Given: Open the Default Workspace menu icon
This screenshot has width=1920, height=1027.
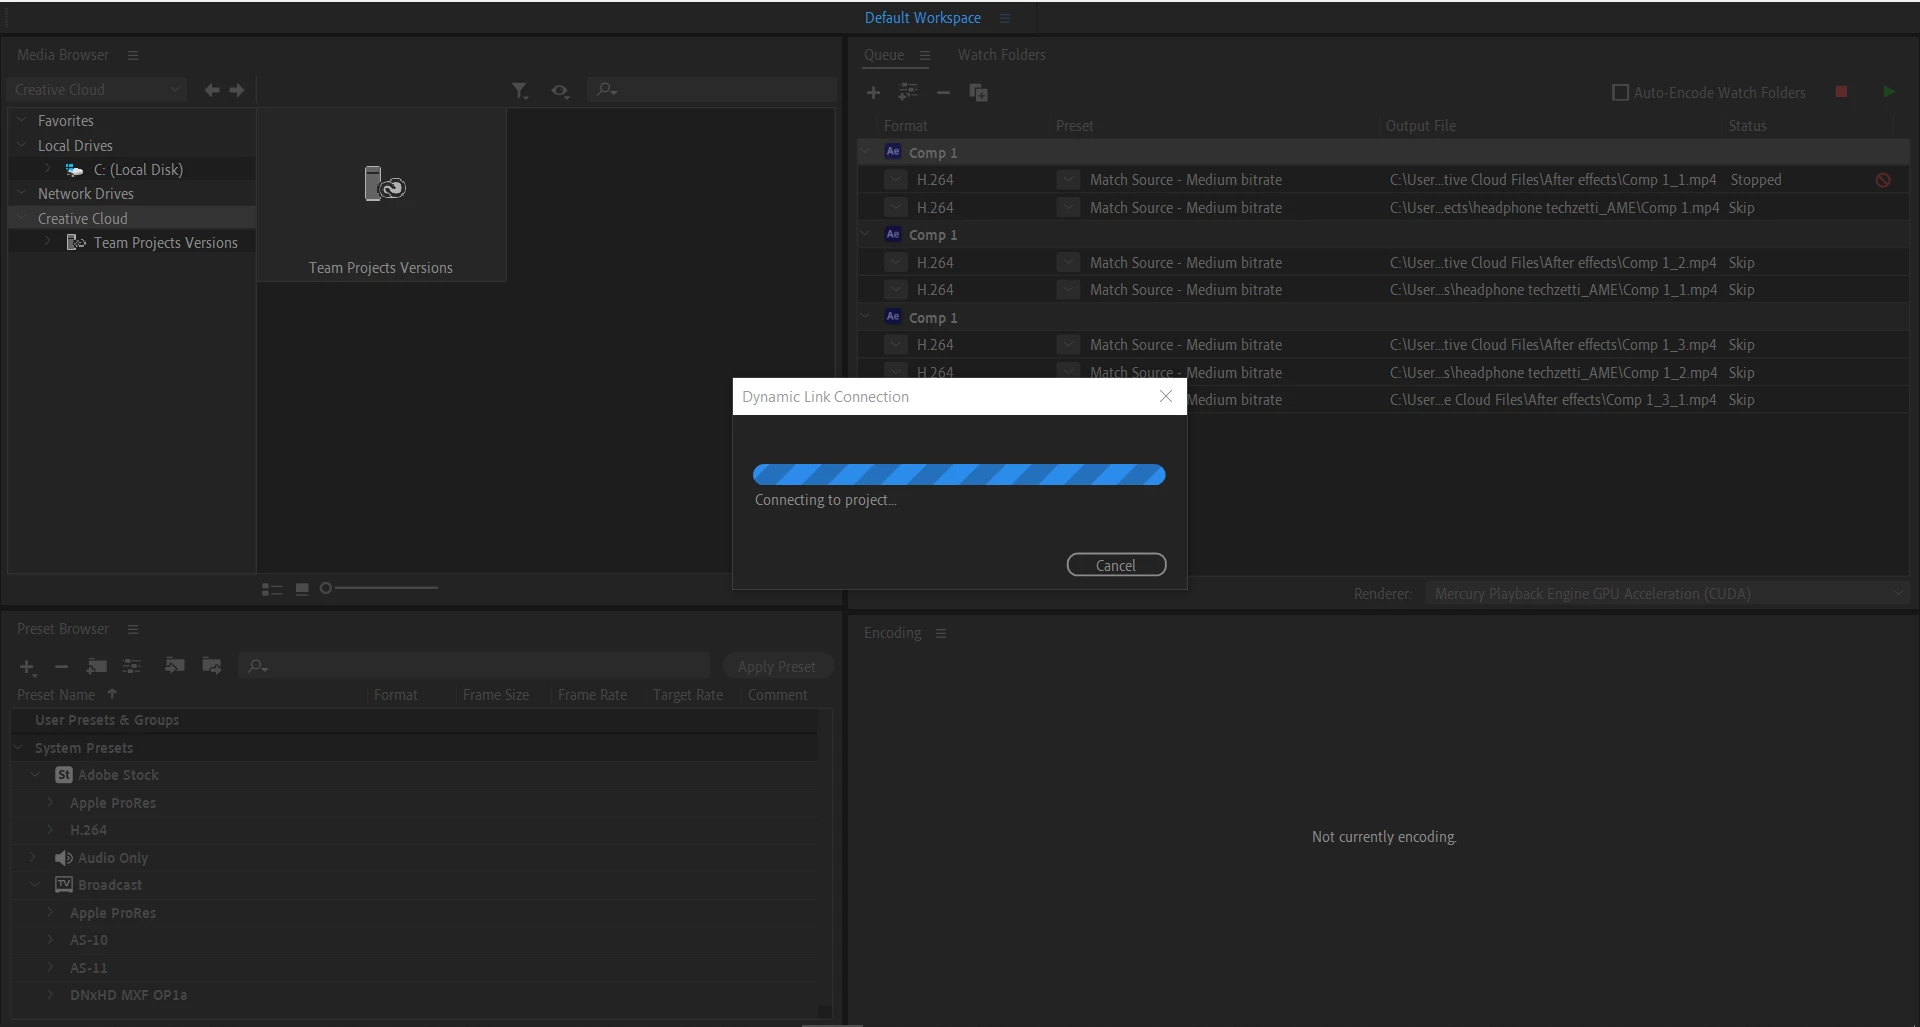Looking at the screenshot, I should pyautogui.click(x=1005, y=18).
